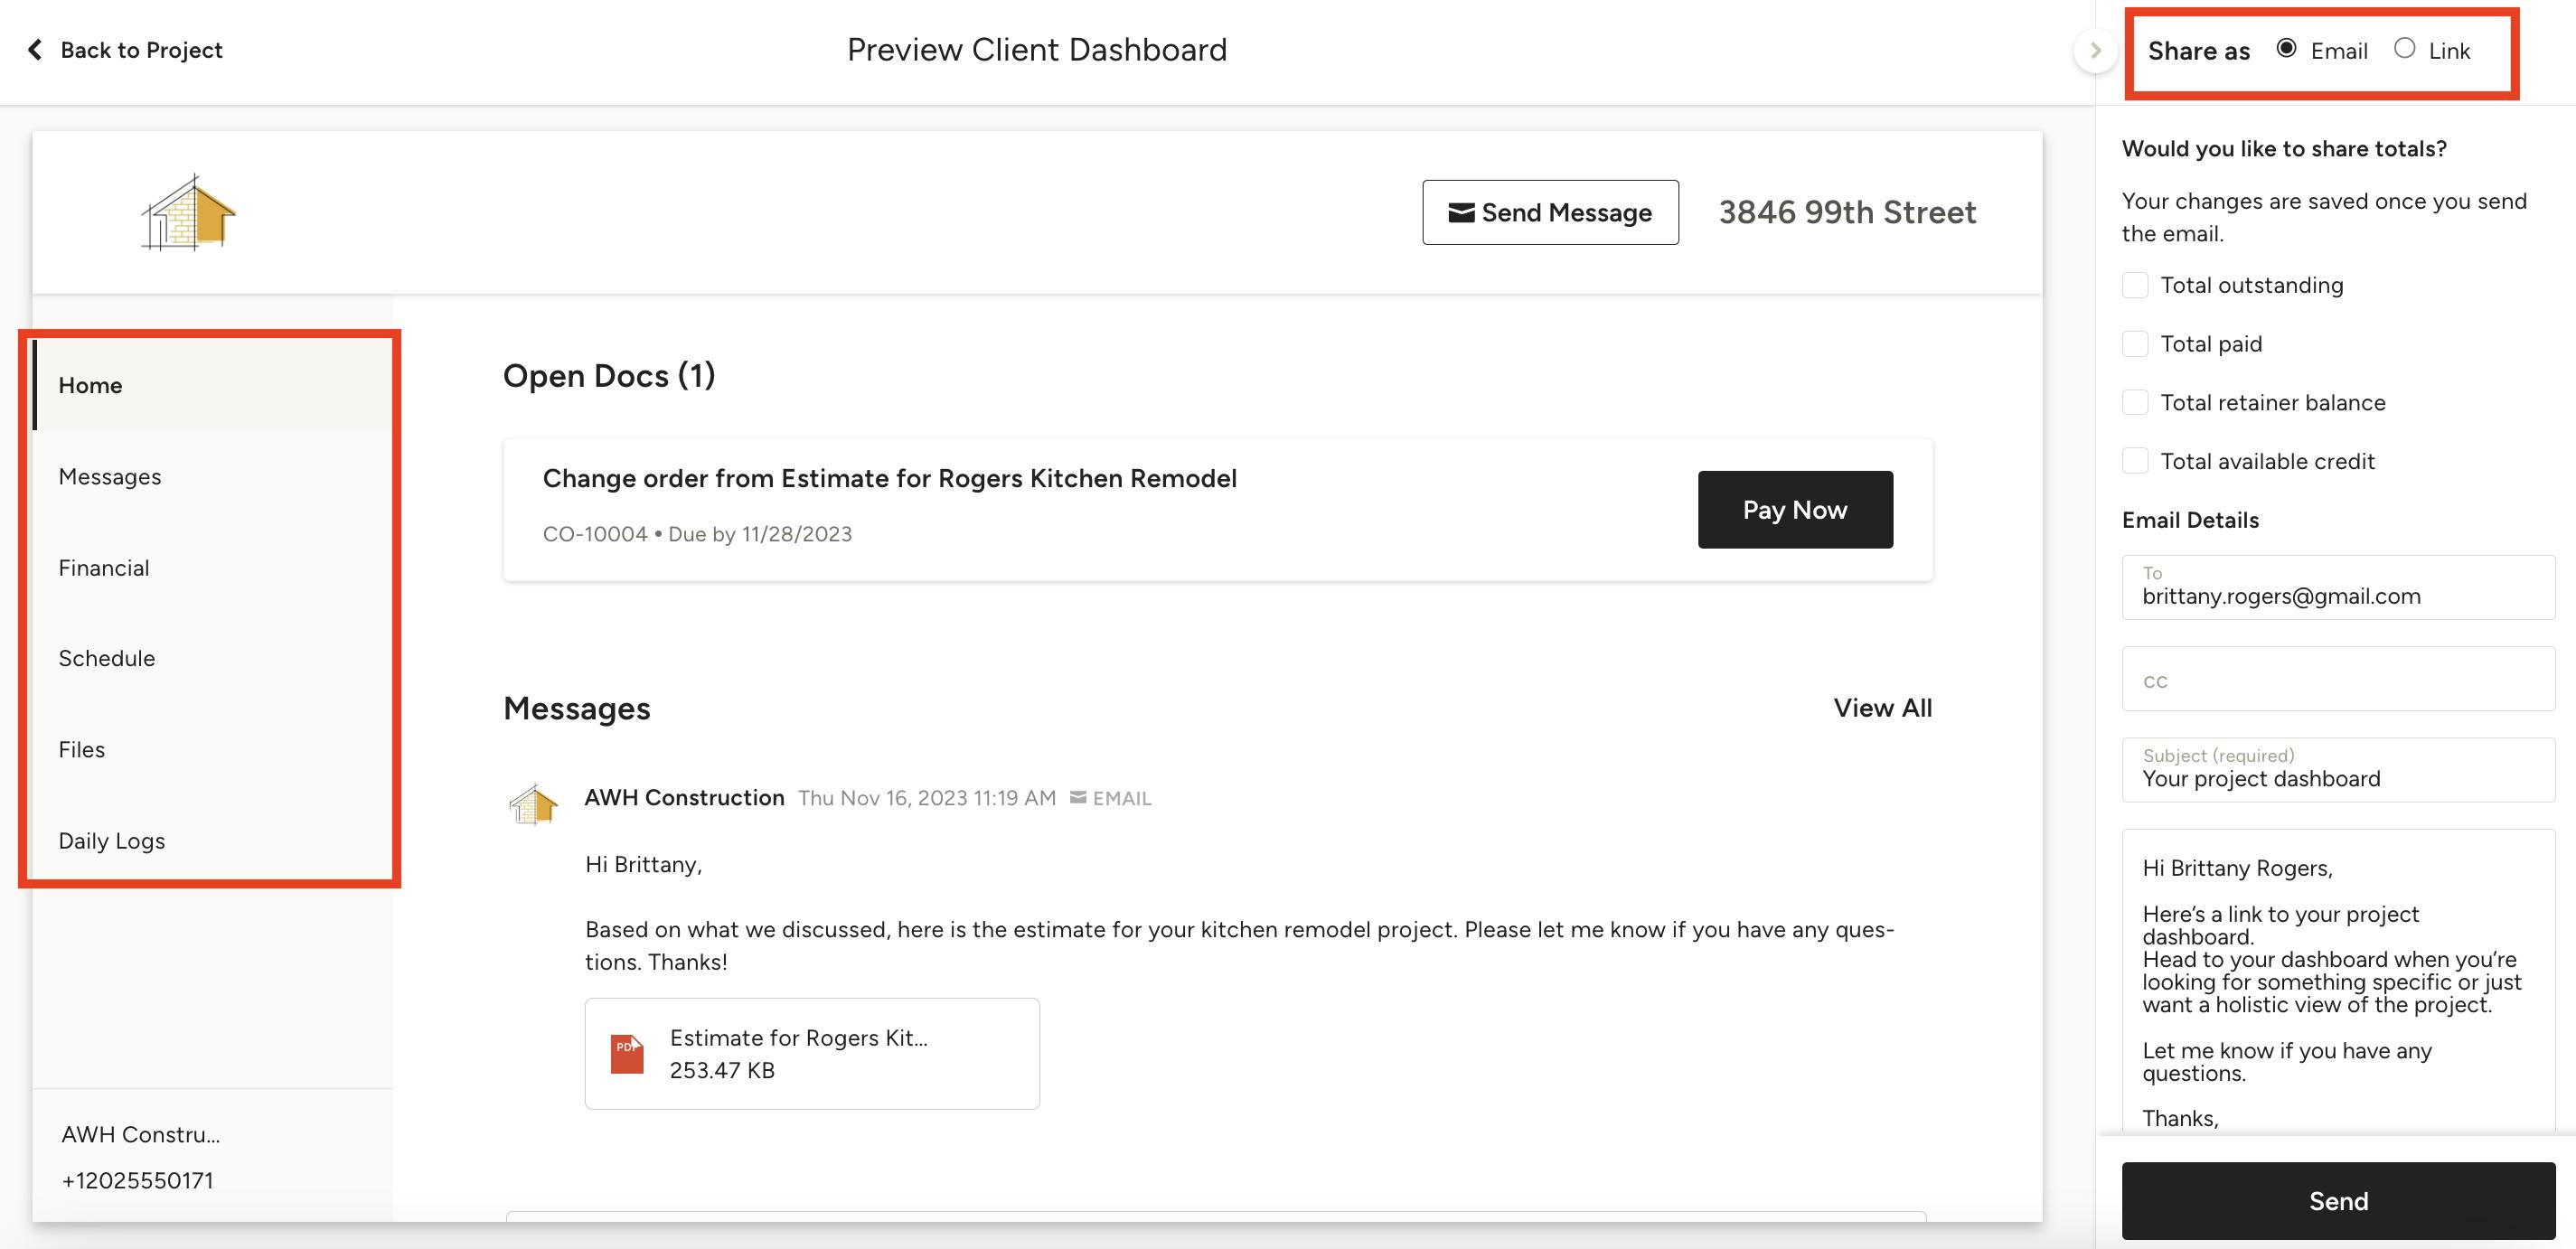This screenshot has width=2576, height=1249.
Task: Switch to the Financial tab
Action: pos(104,568)
